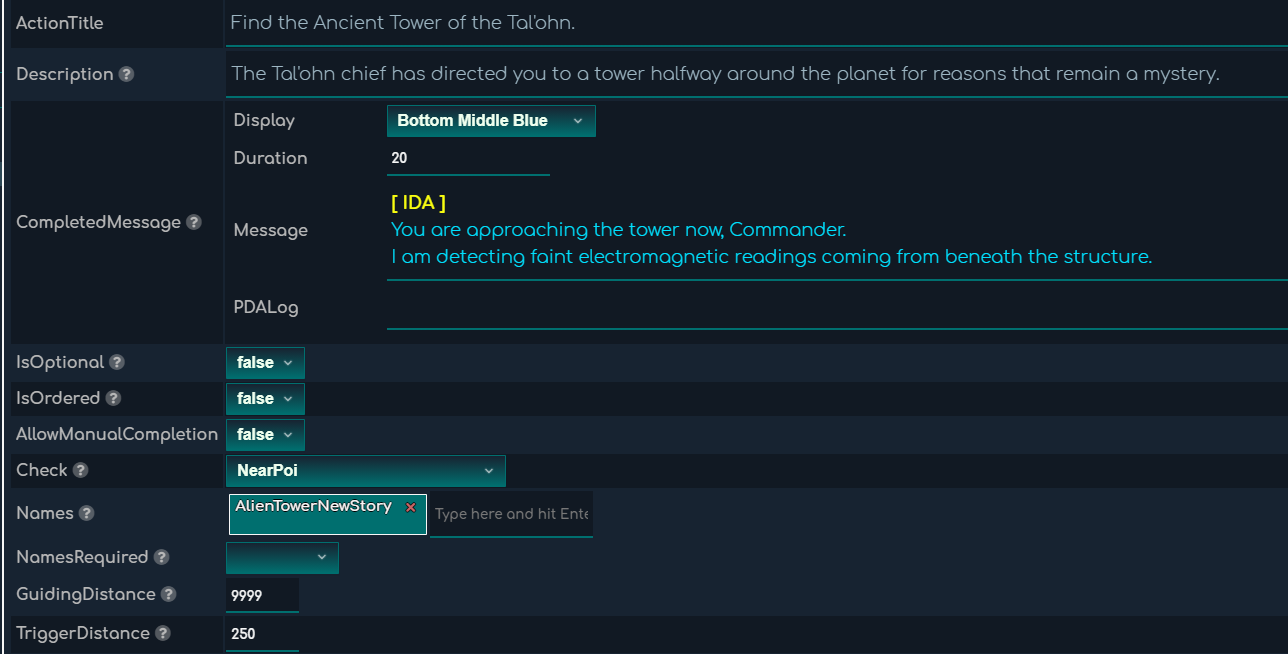Click help icon beside Check label
This screenshot has height=654, width=1288.
coord(80,470)
